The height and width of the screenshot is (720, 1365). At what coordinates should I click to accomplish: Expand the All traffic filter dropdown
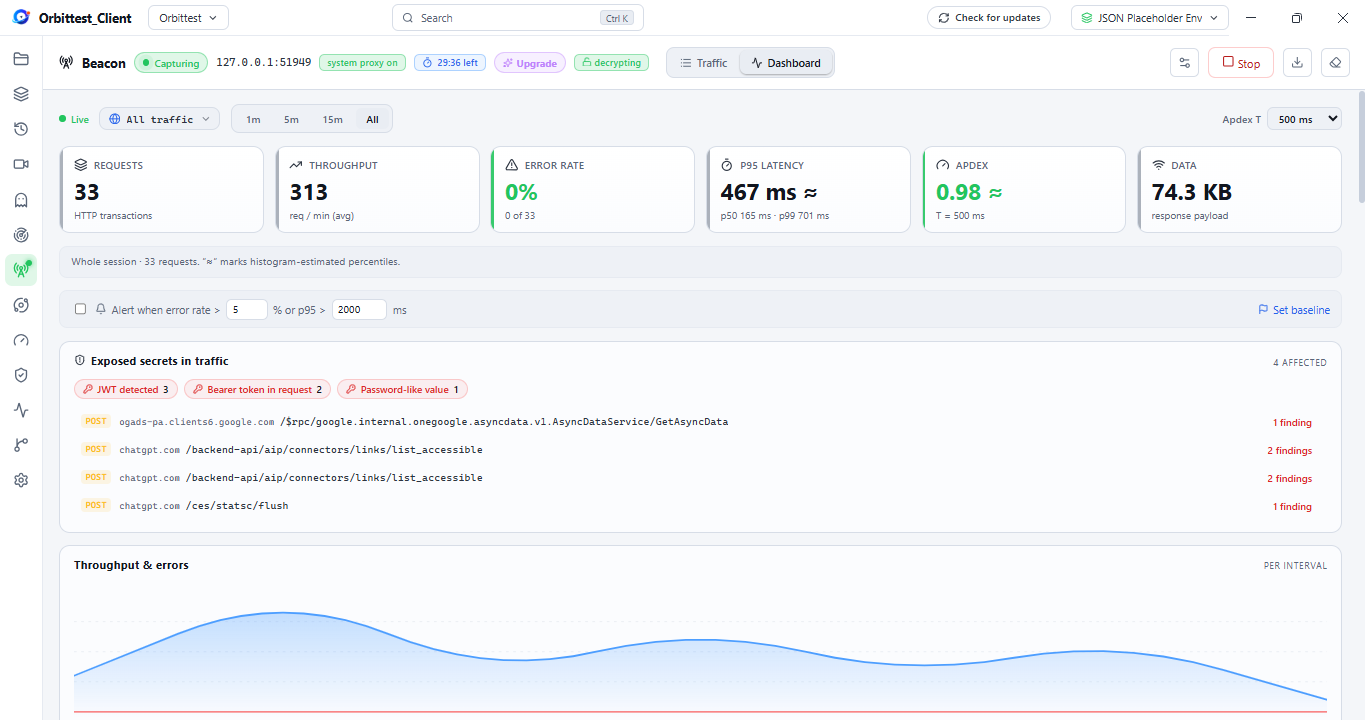click(x=159, y=119)
